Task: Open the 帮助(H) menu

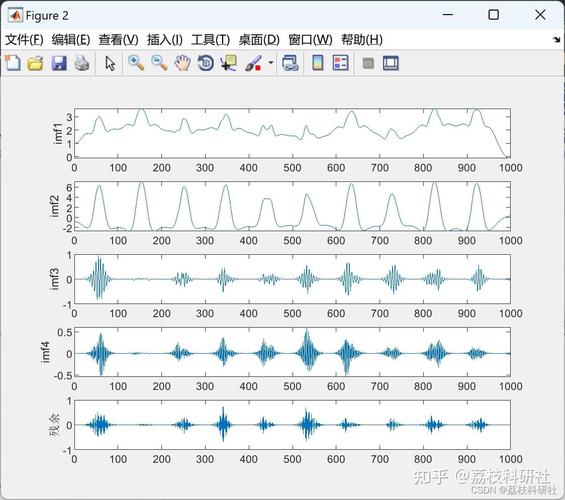Action: click(x=362, y=39)
